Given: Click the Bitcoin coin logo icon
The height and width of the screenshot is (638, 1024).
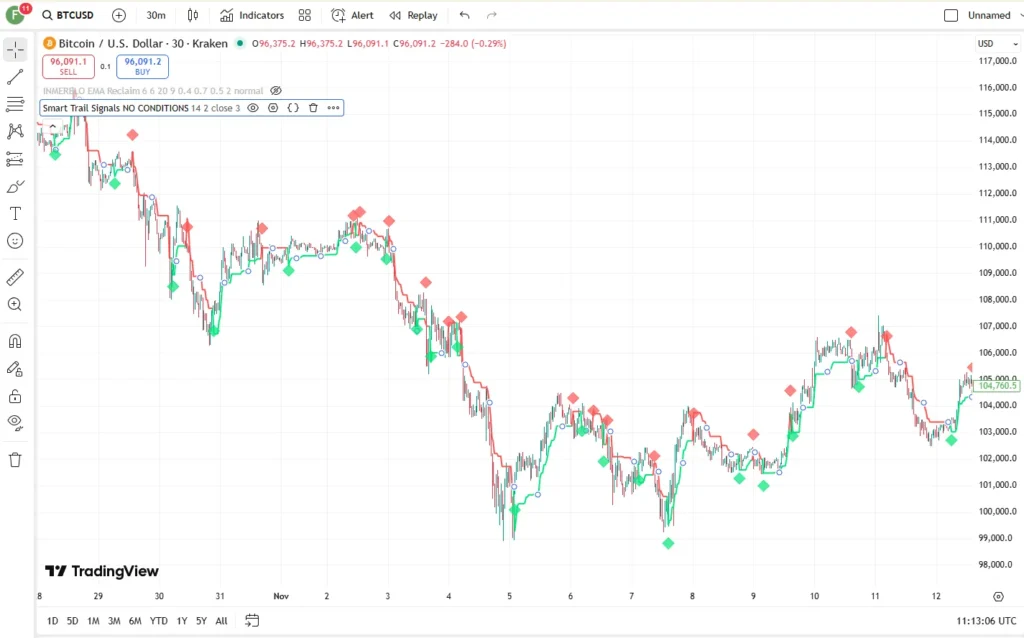Looking at the screenshot, I should (49, 44).
